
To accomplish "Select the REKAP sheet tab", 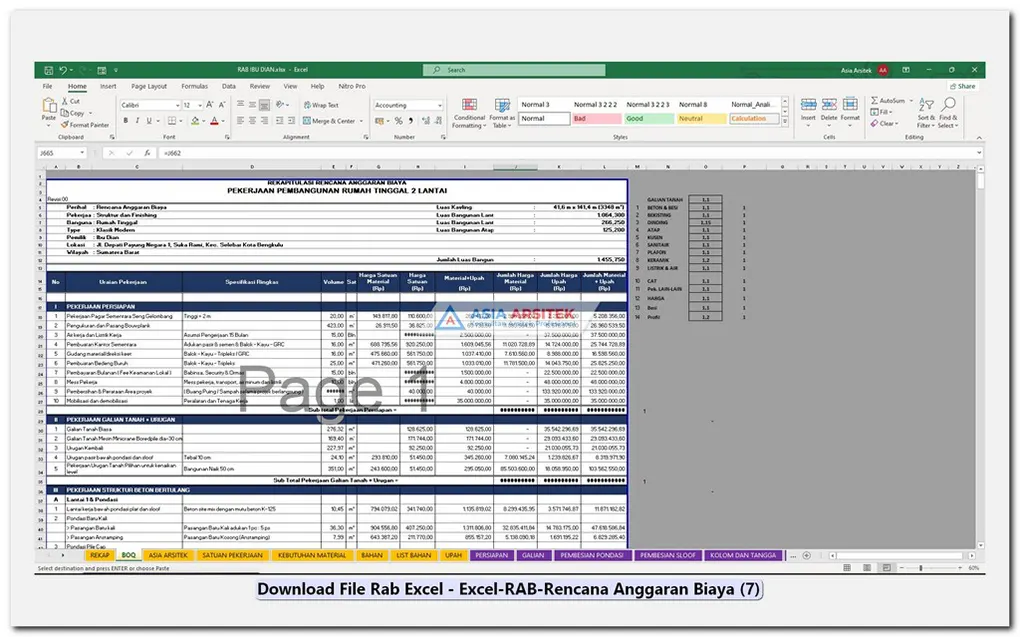I will point(100,556).
